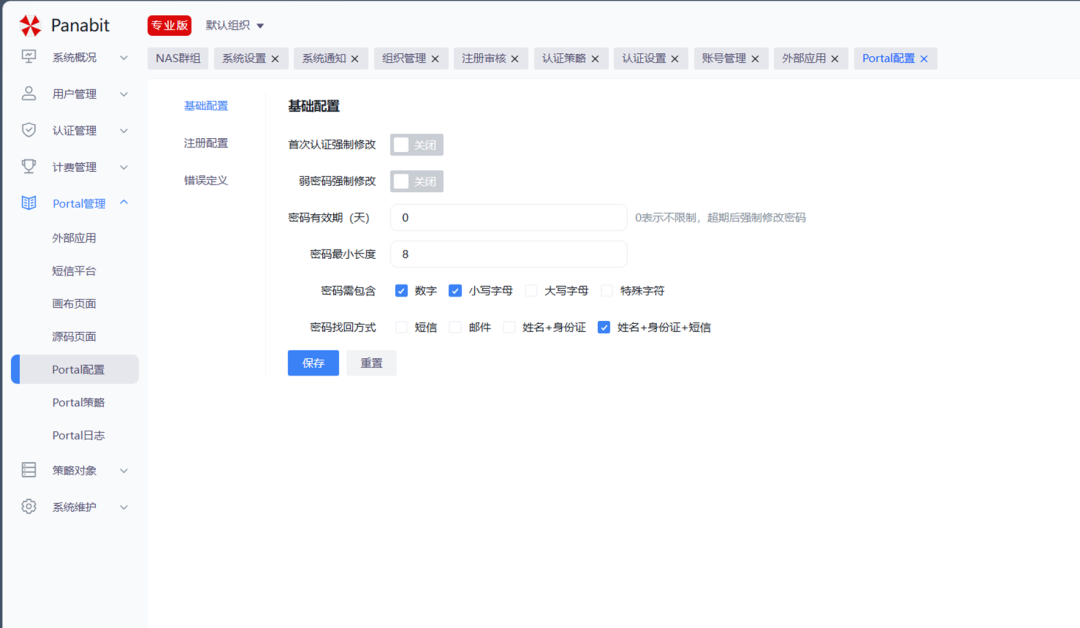This screenshot has height=628, width=1080.
Task: Open 外部应用 in the sidebar
Action: (74, 238)
